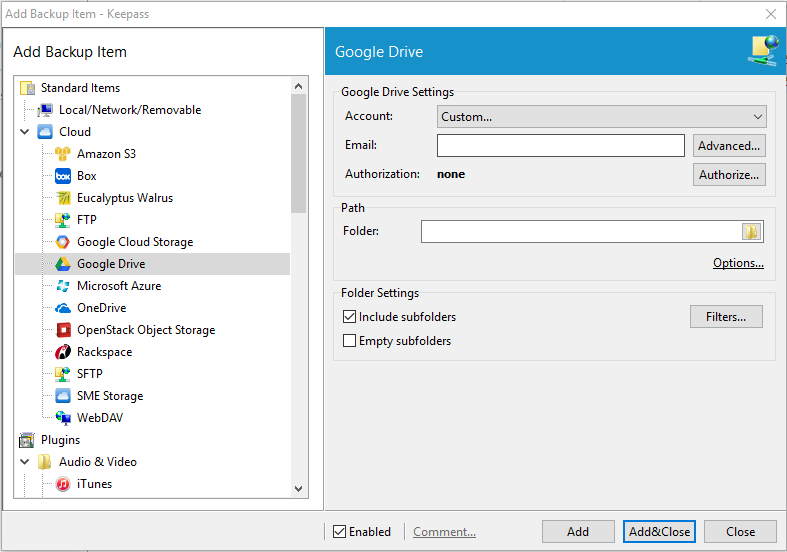Select the SME Storage text label
This screenshot has width=787, height=552.
[110, 396]
